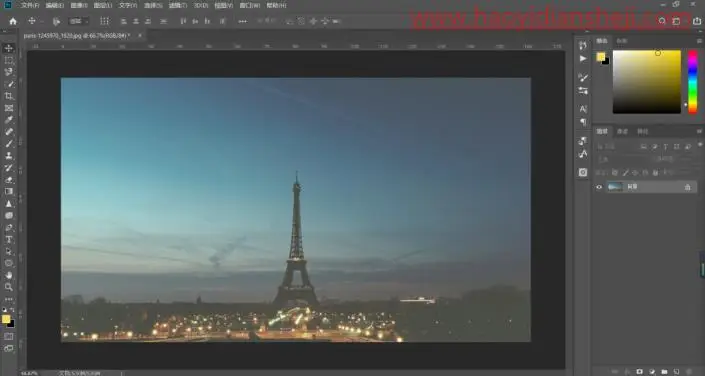Switch to the Channels tab beside Layers
Image resolution: width=705 pixels, height=376 pixels.
coord(622,131)
